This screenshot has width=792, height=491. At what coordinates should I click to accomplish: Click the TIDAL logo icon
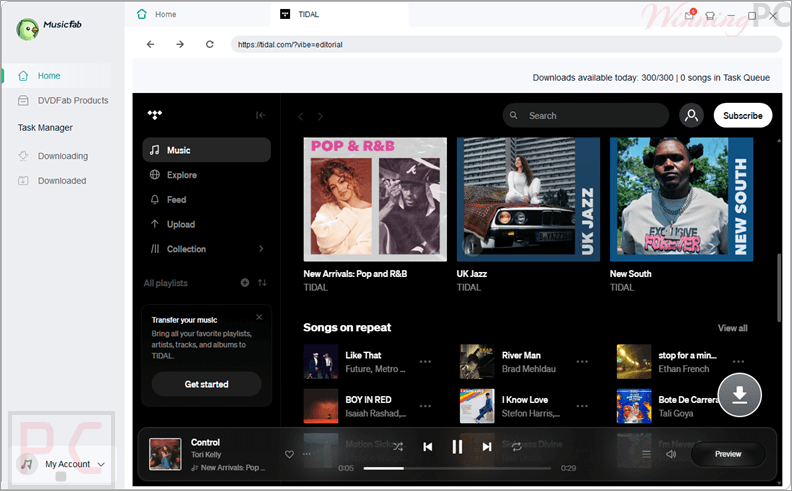pos(155,115)
